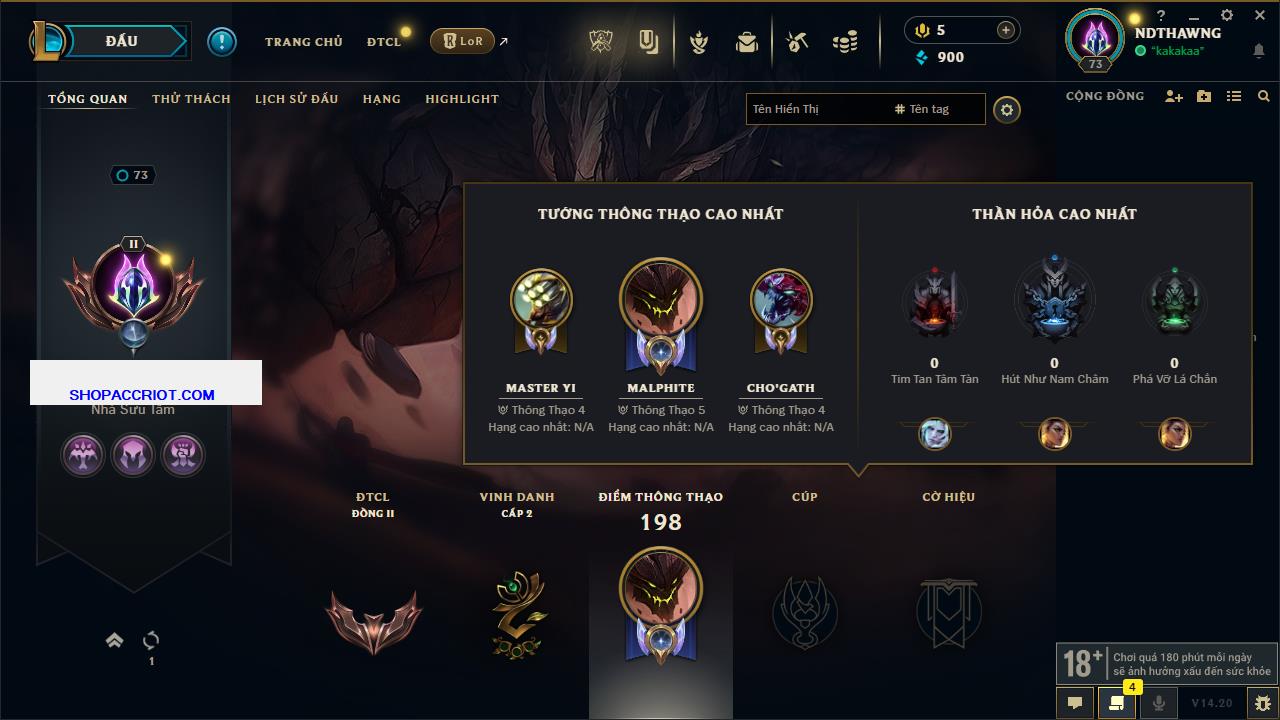Toggle the microphone mute button
This screenshot has height=720, width=1280.
[x=1159, y=703]
